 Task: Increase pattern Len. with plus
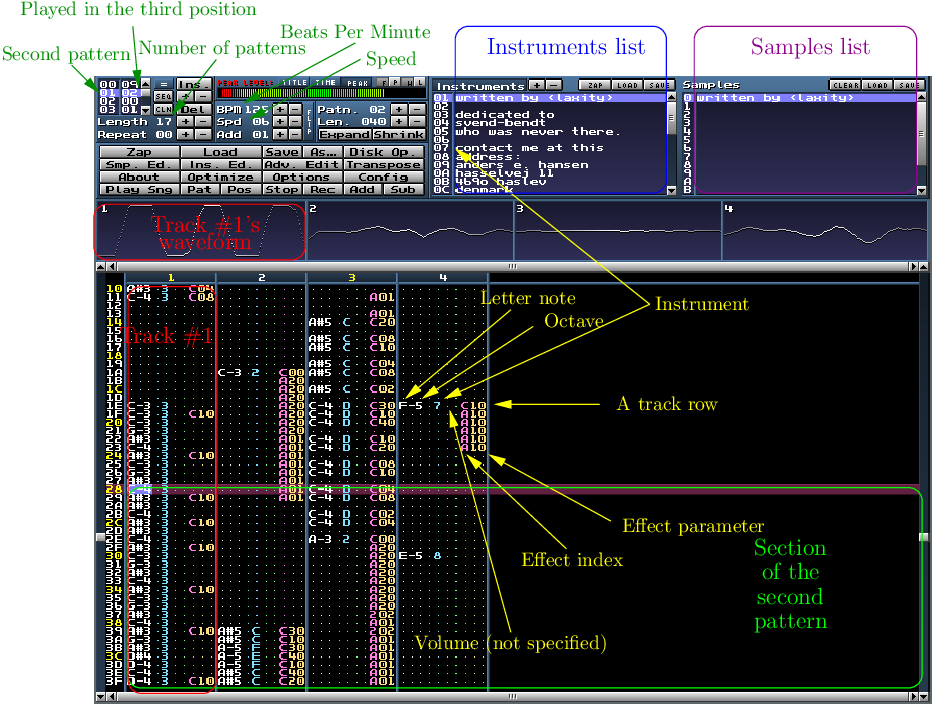(x=400, y=121)
